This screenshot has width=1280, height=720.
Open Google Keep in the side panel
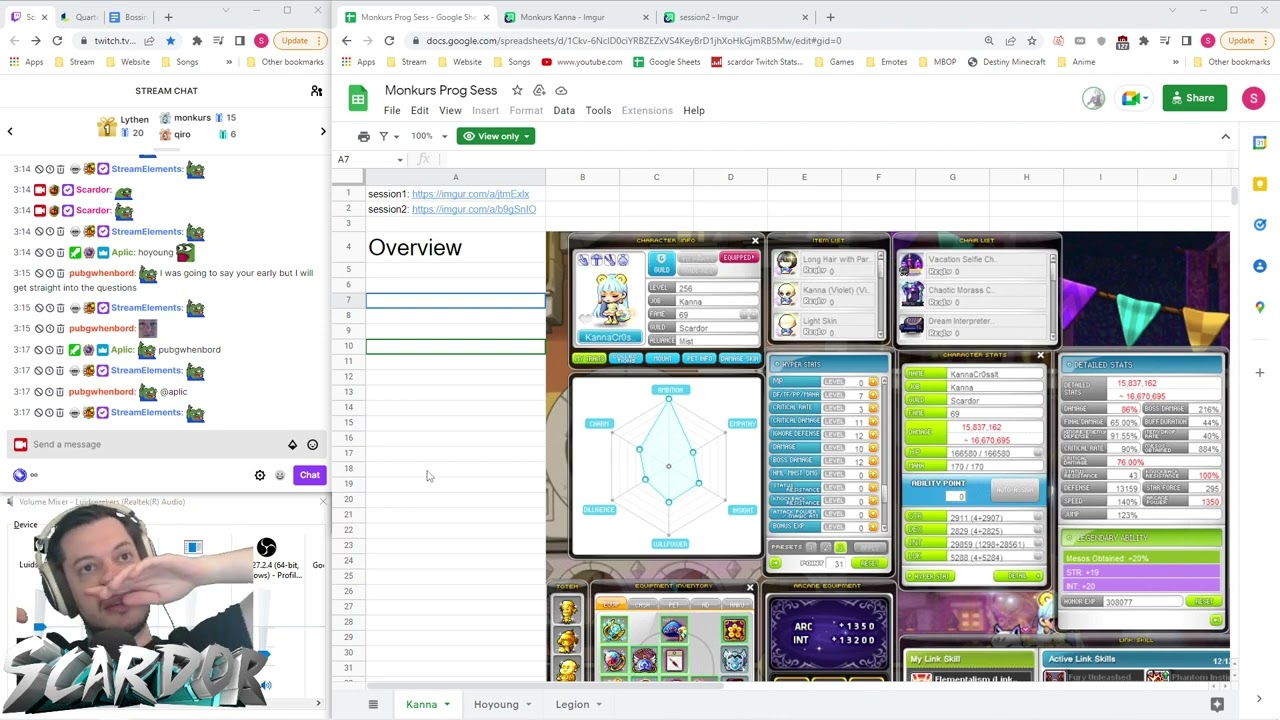(1260, 184)
